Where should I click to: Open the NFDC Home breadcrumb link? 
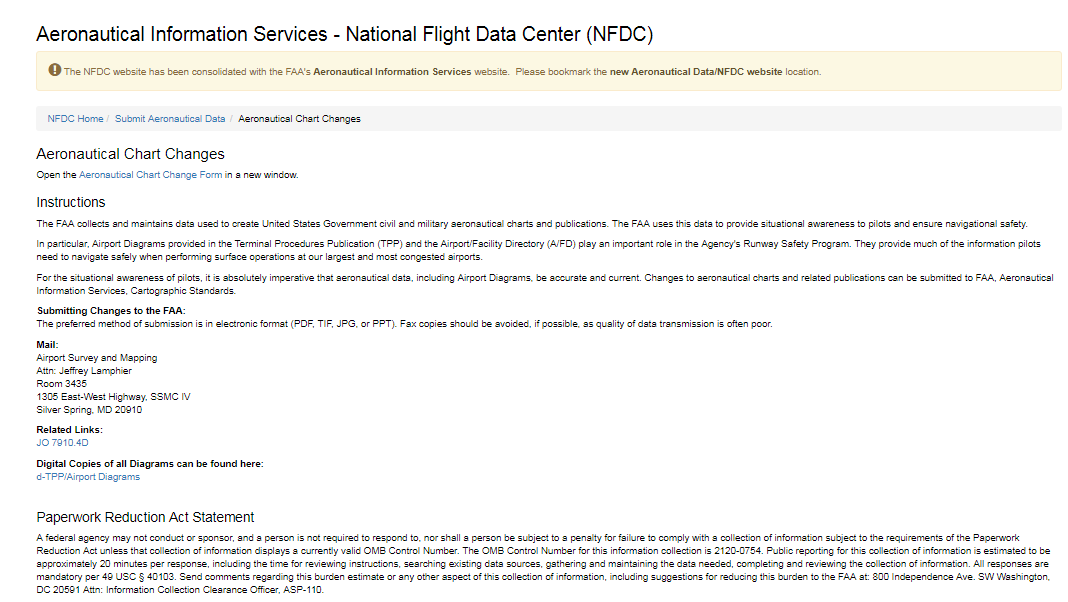(75, 119)
